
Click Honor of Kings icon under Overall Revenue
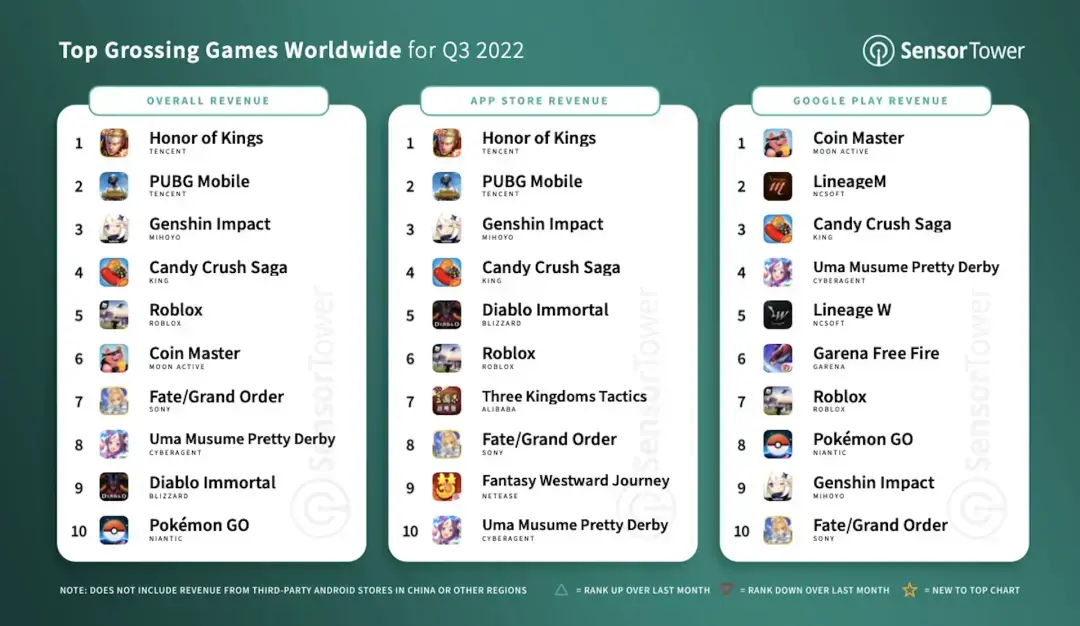point(114,143)
